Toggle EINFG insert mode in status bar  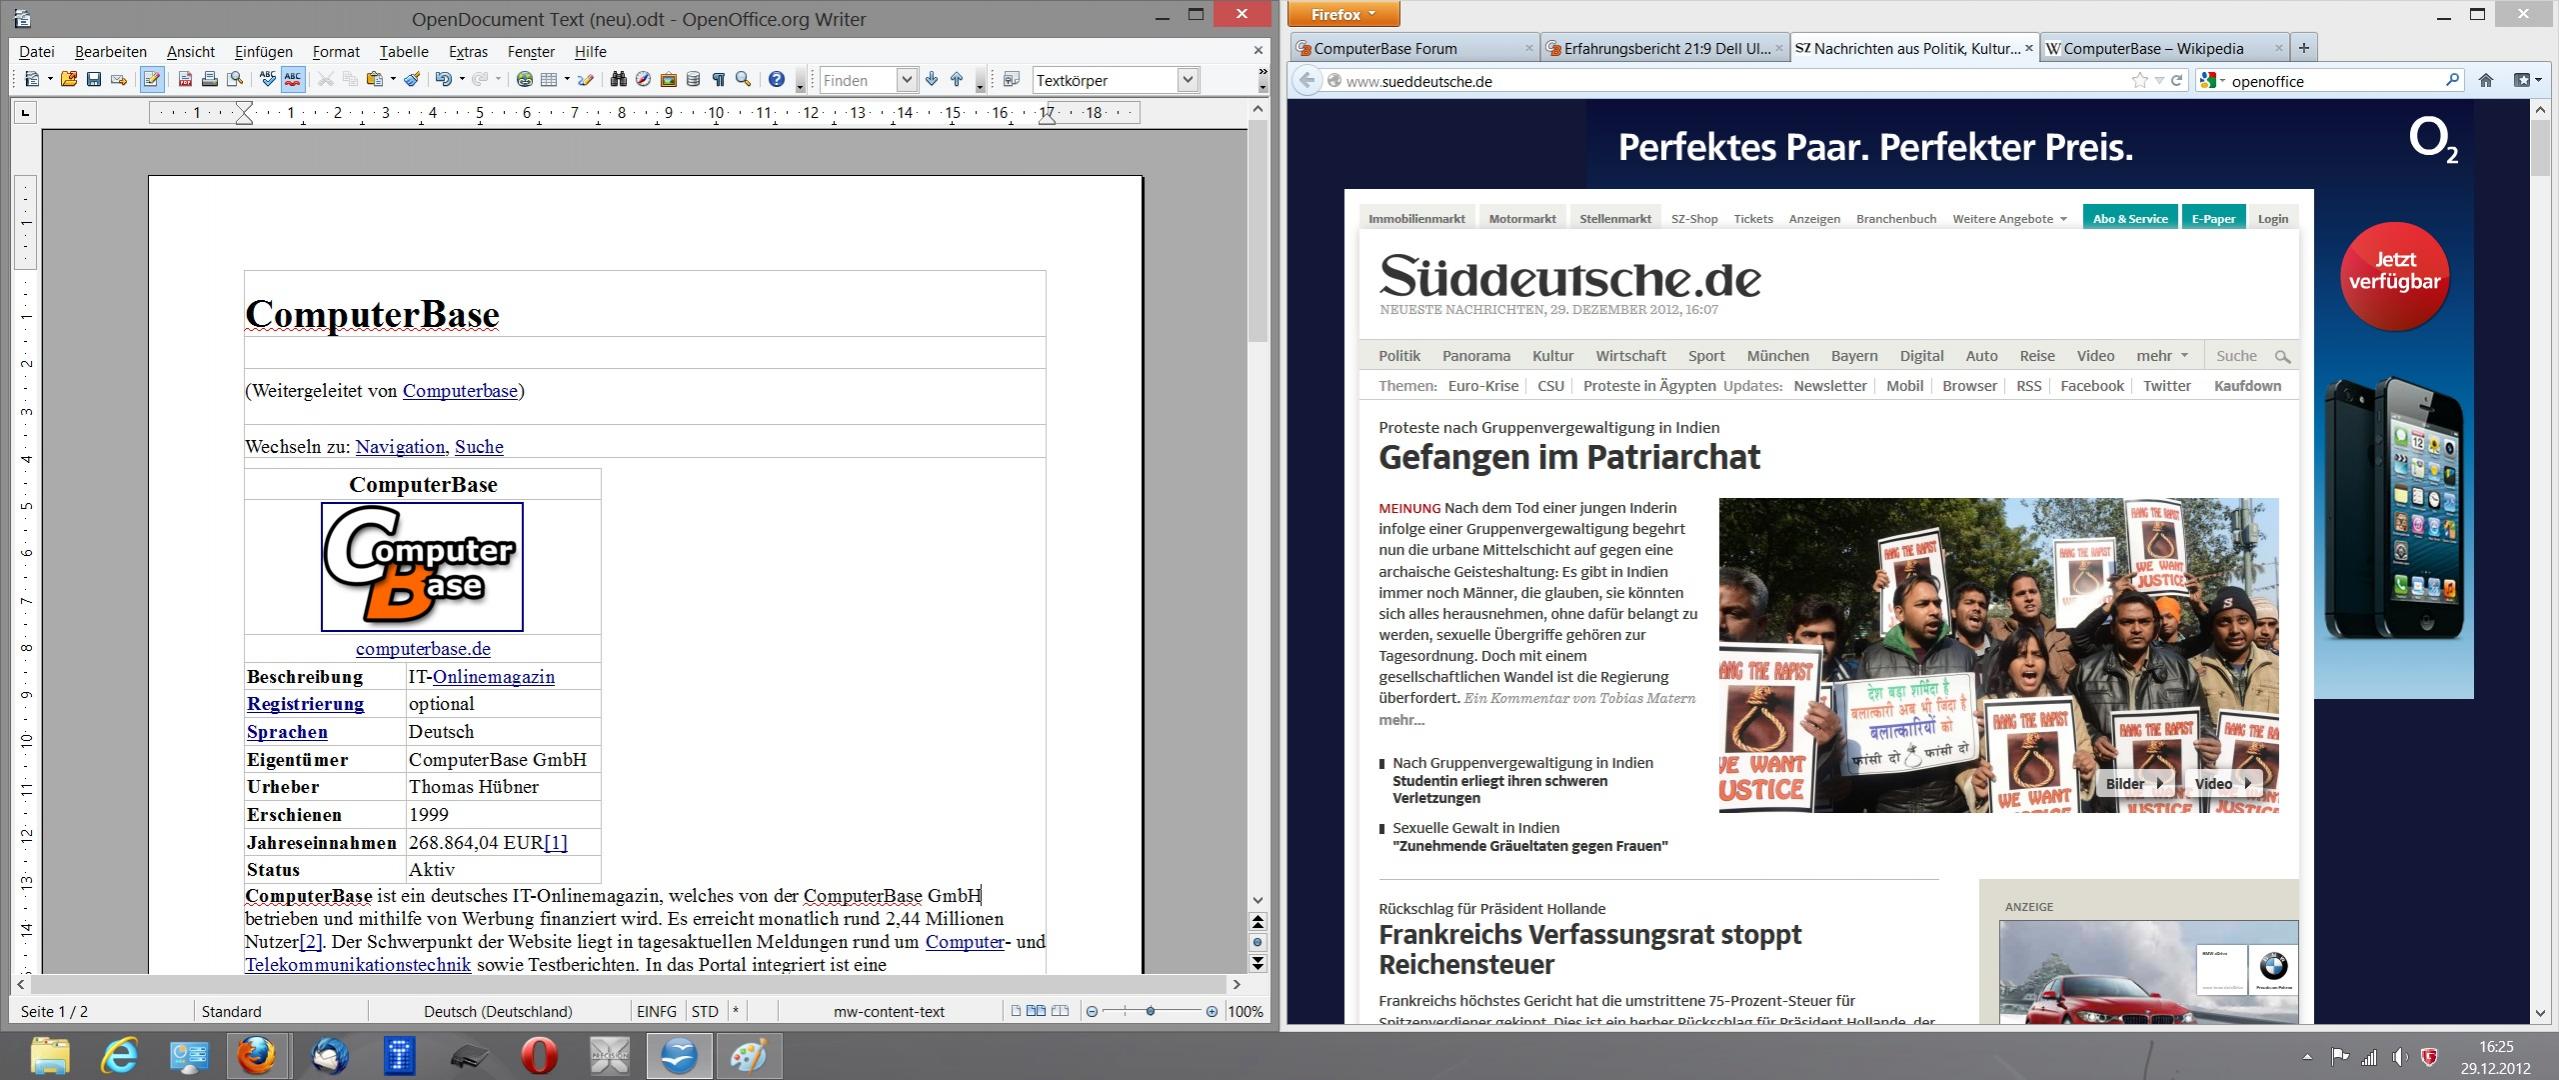[x=656, y=1011]
